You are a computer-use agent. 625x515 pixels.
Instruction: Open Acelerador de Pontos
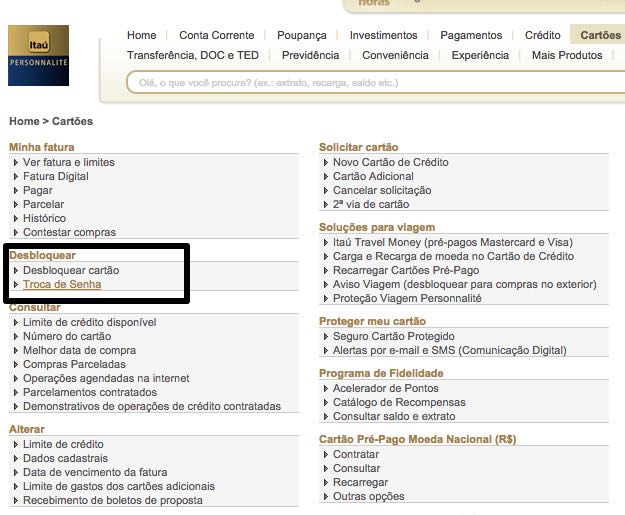(385, 388)
